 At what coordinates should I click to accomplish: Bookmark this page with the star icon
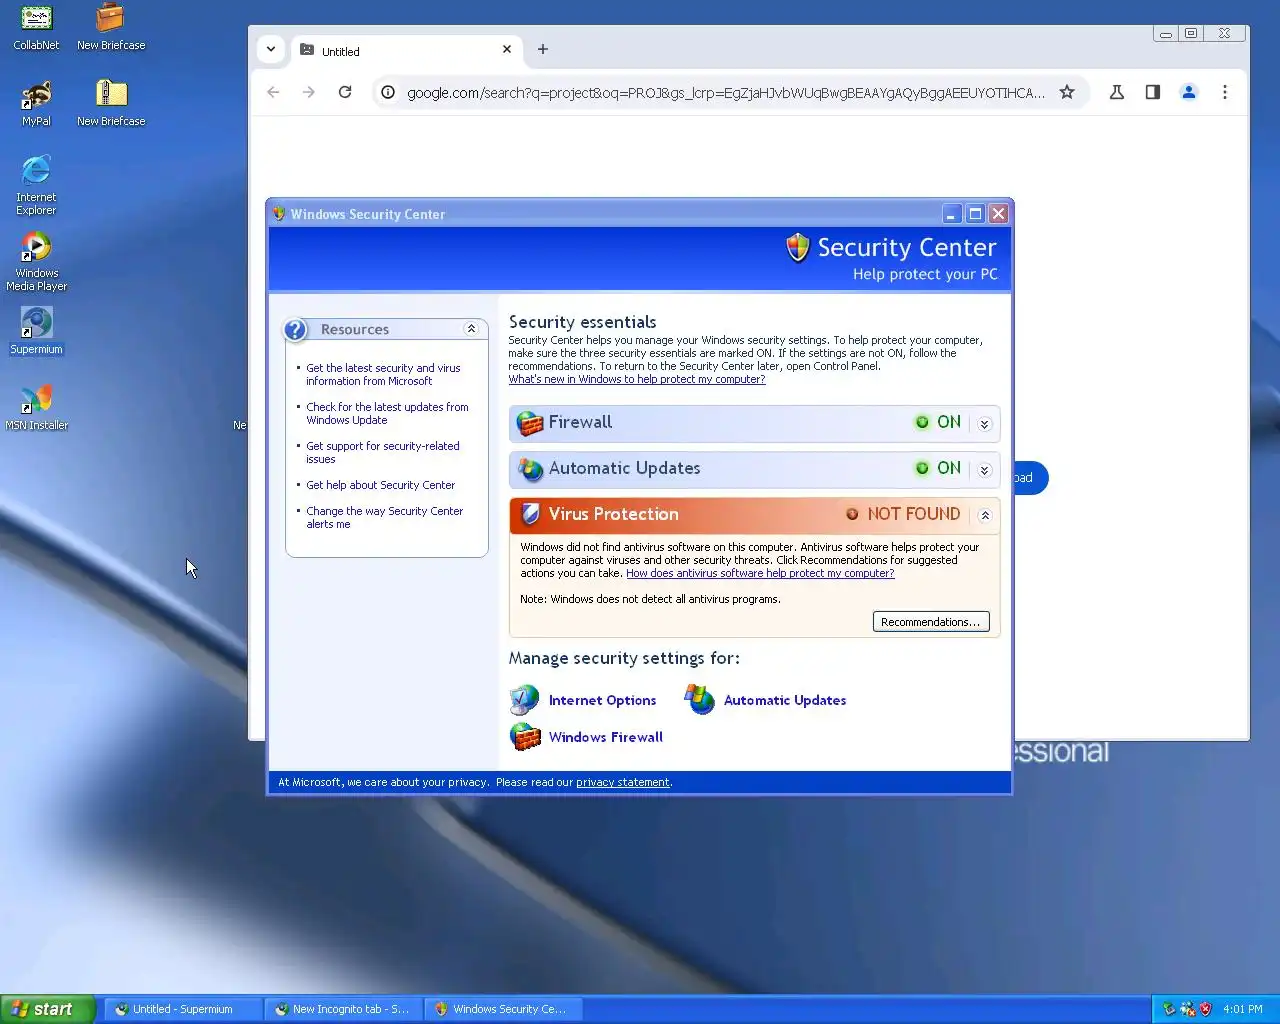coord(1067,92)
